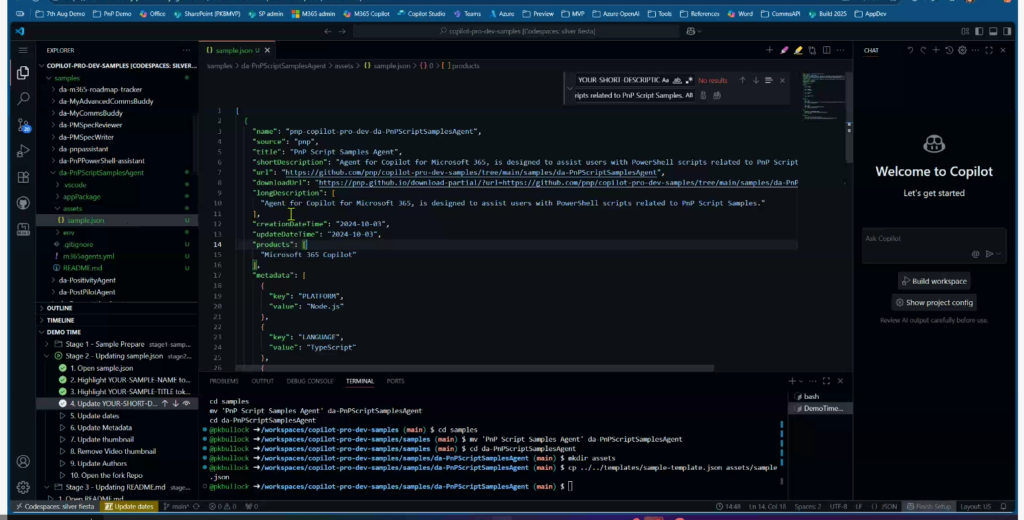Expand the appPackage folder

58,197
